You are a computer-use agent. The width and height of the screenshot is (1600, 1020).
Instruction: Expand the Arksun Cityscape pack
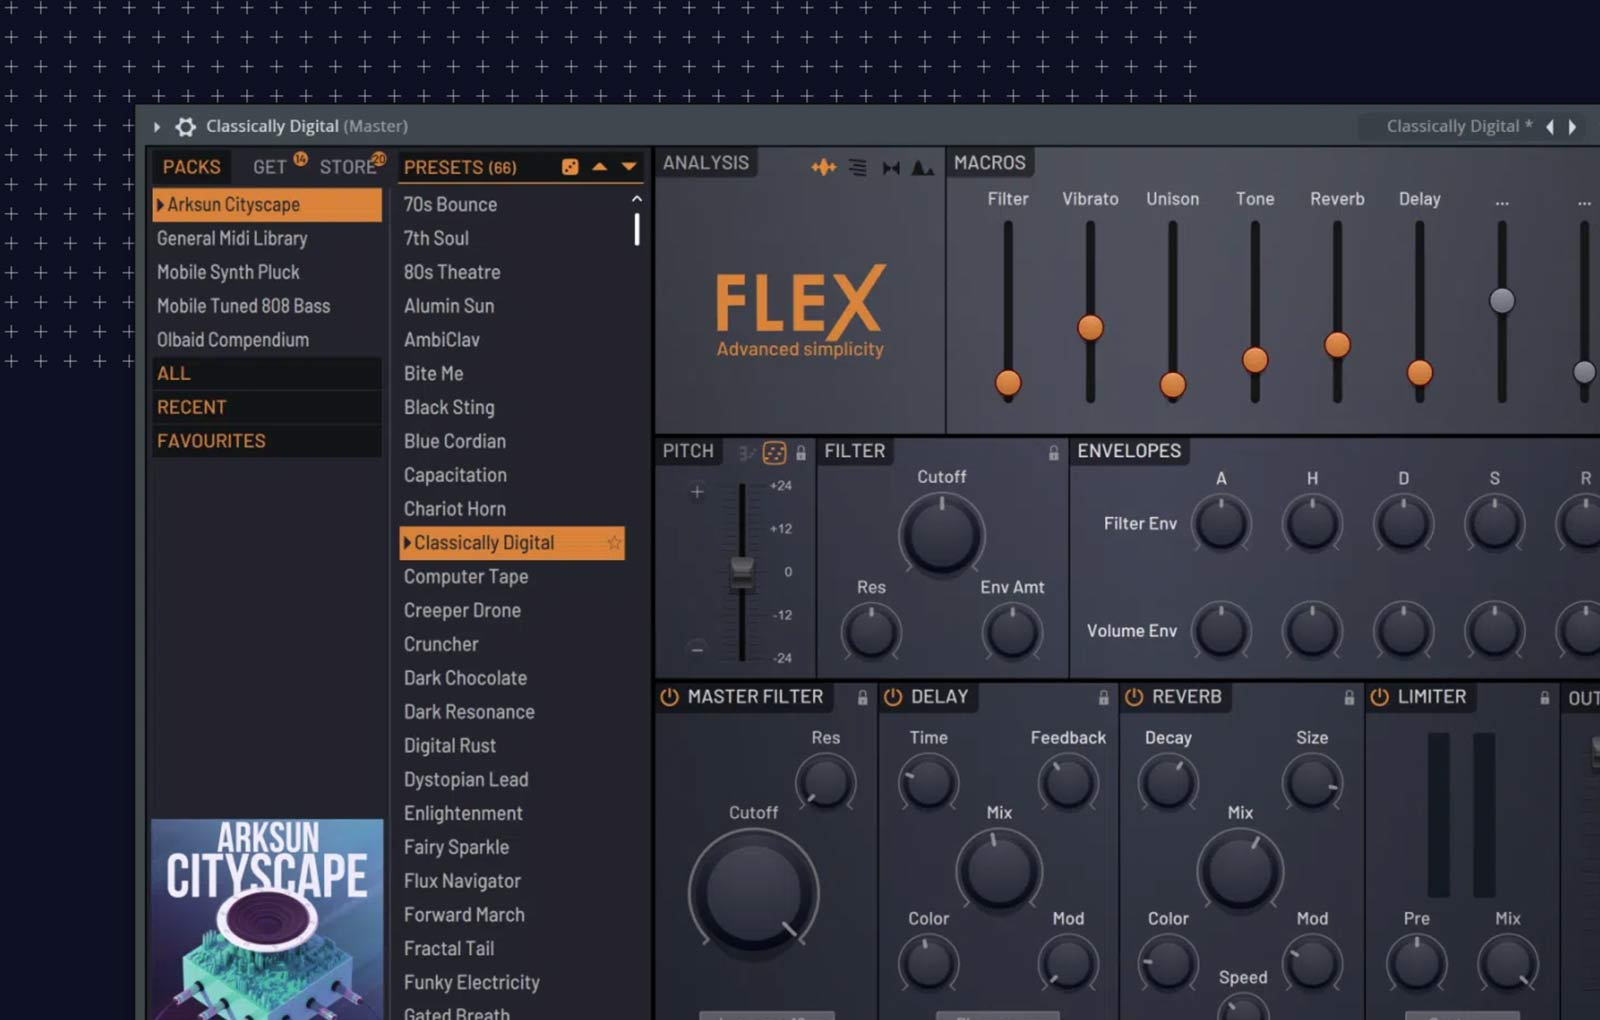point(160,205)
